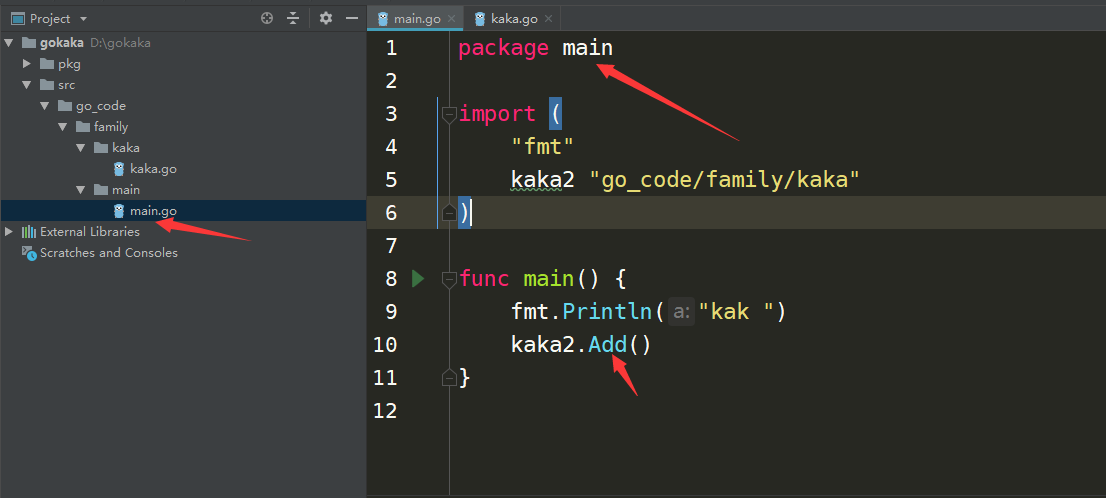Select Scratches and Consoles item
This screenshot has height=498, width=1106.
click(x=109, y=253)
